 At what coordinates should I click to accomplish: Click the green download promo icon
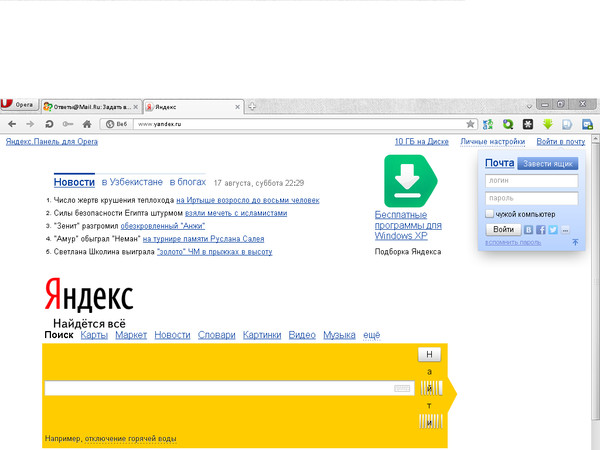point(410,181)
